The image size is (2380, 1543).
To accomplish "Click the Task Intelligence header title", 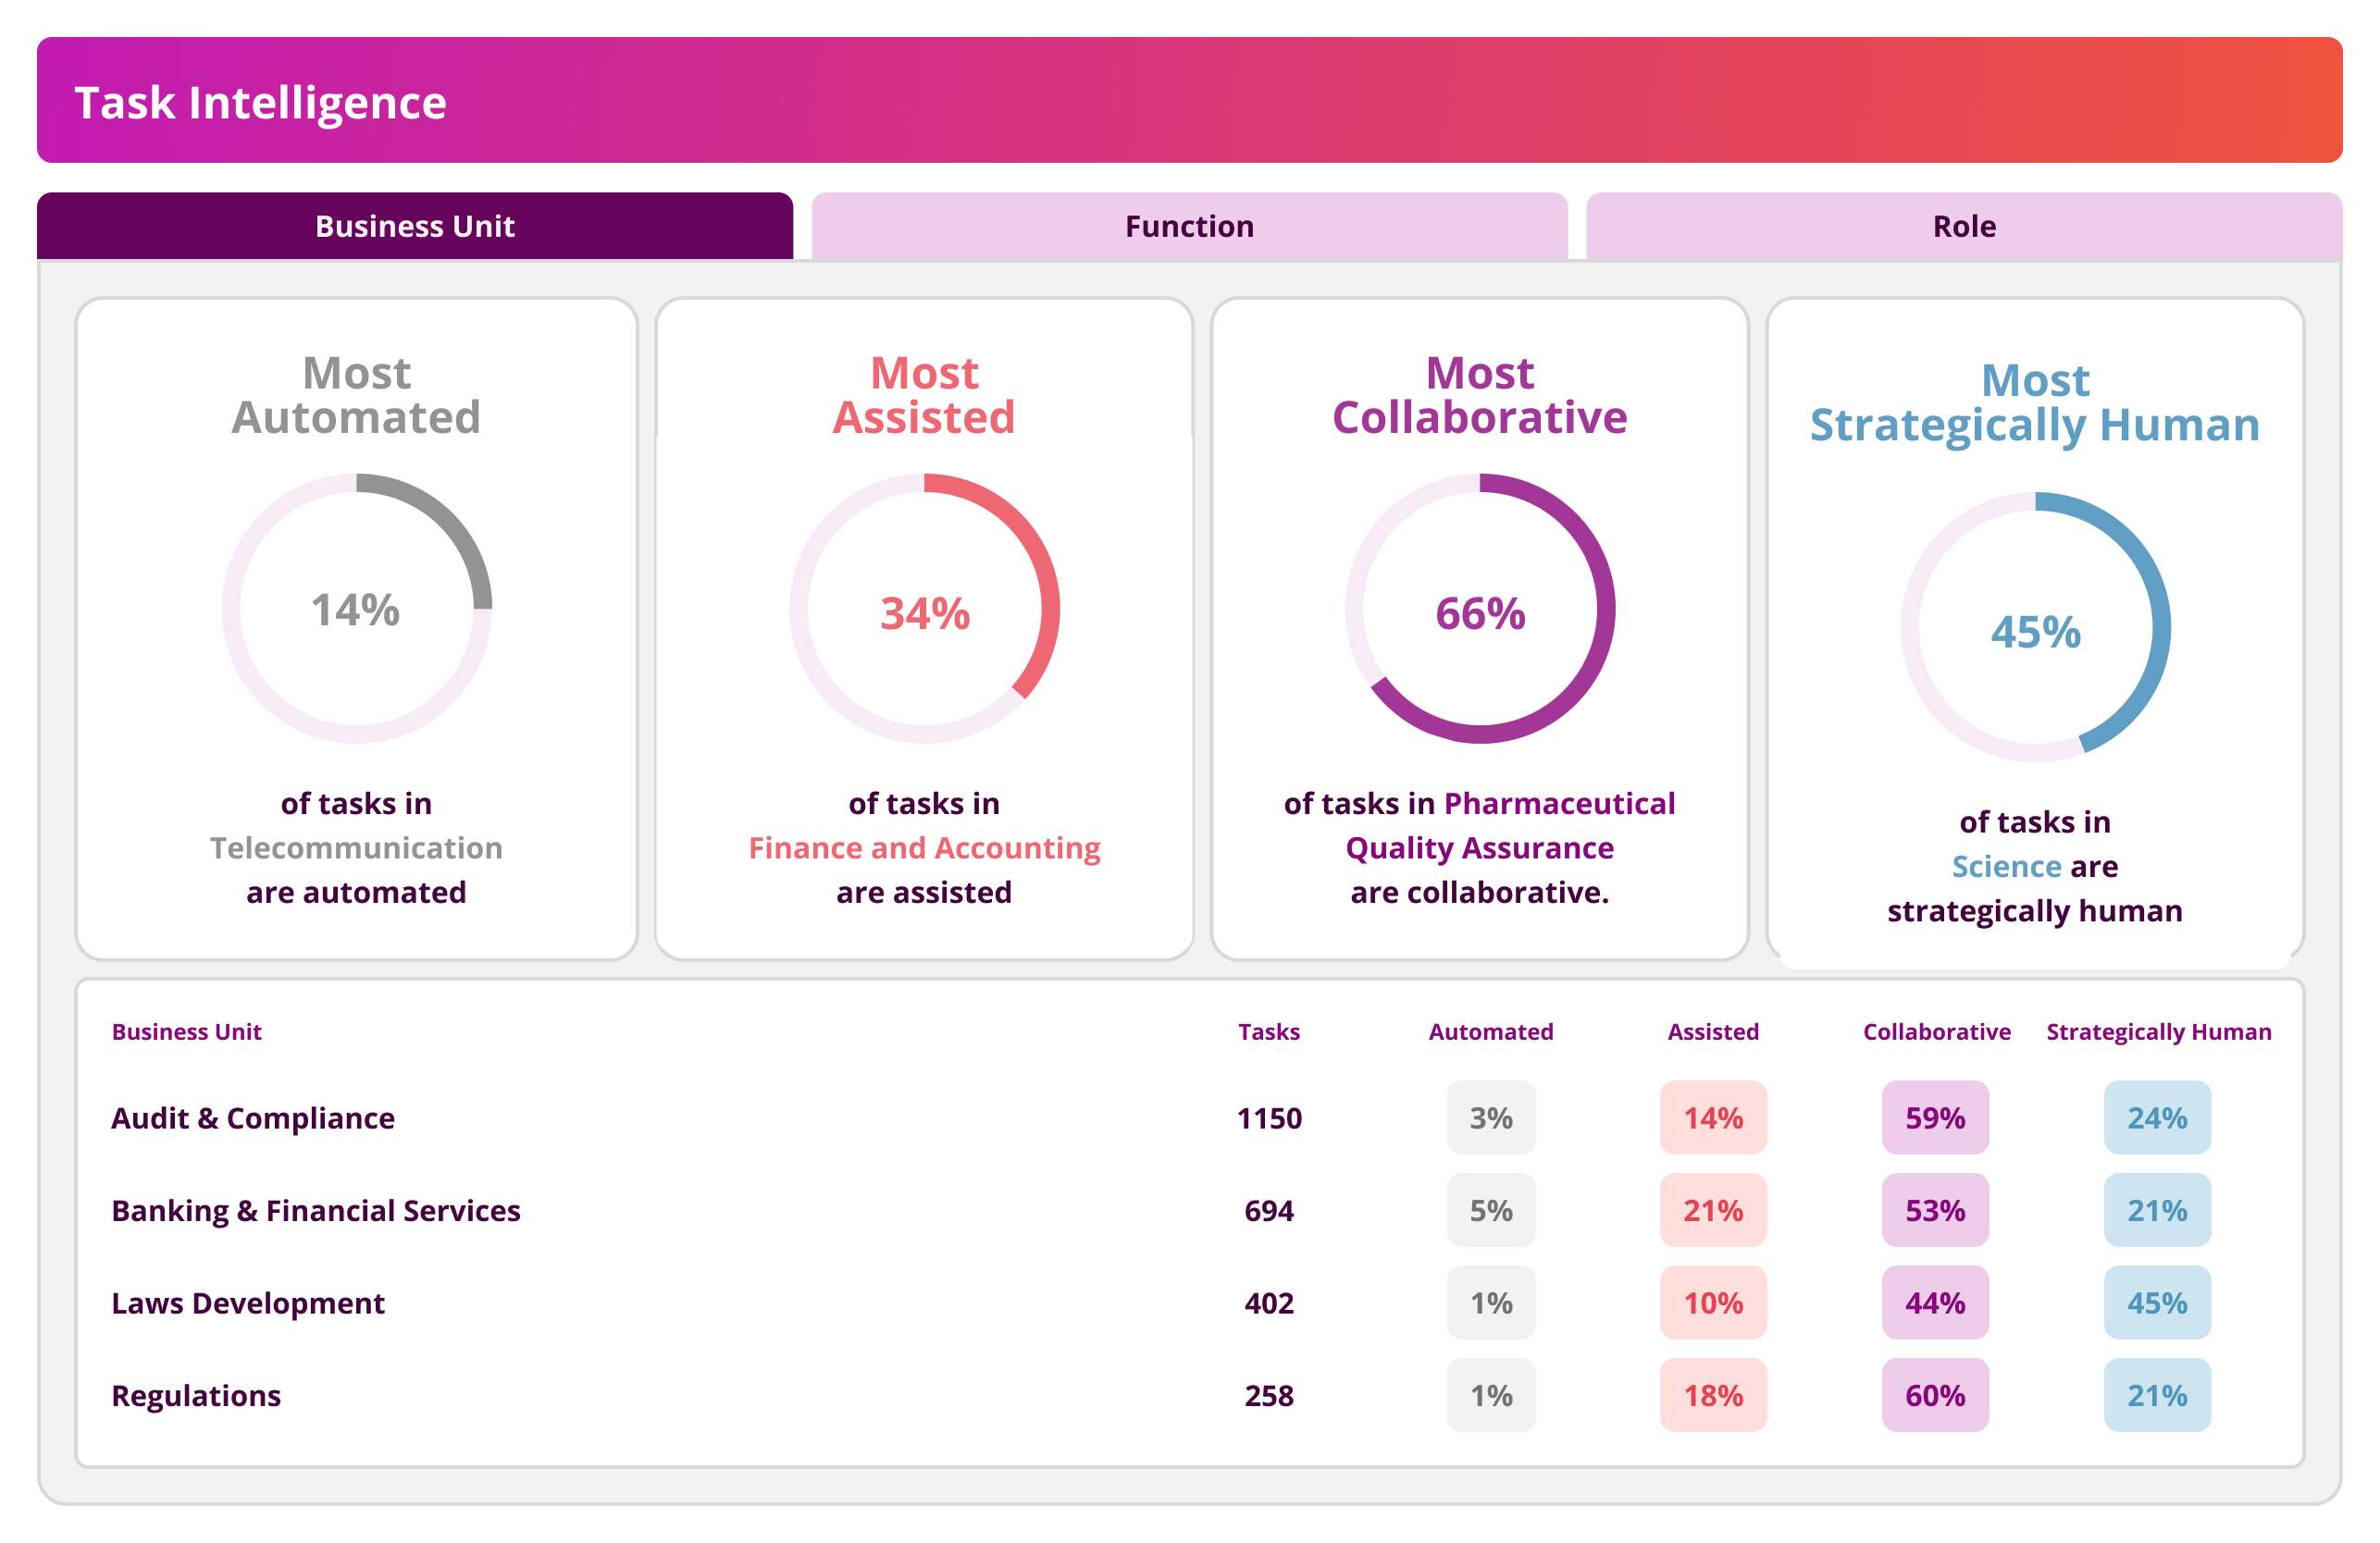I will point(260,103).
